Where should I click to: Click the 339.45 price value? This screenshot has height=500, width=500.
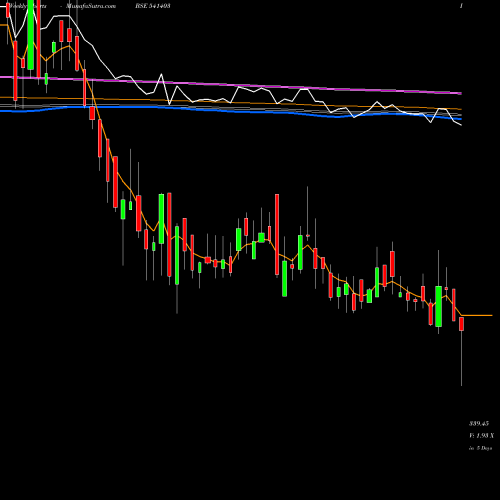479,424
